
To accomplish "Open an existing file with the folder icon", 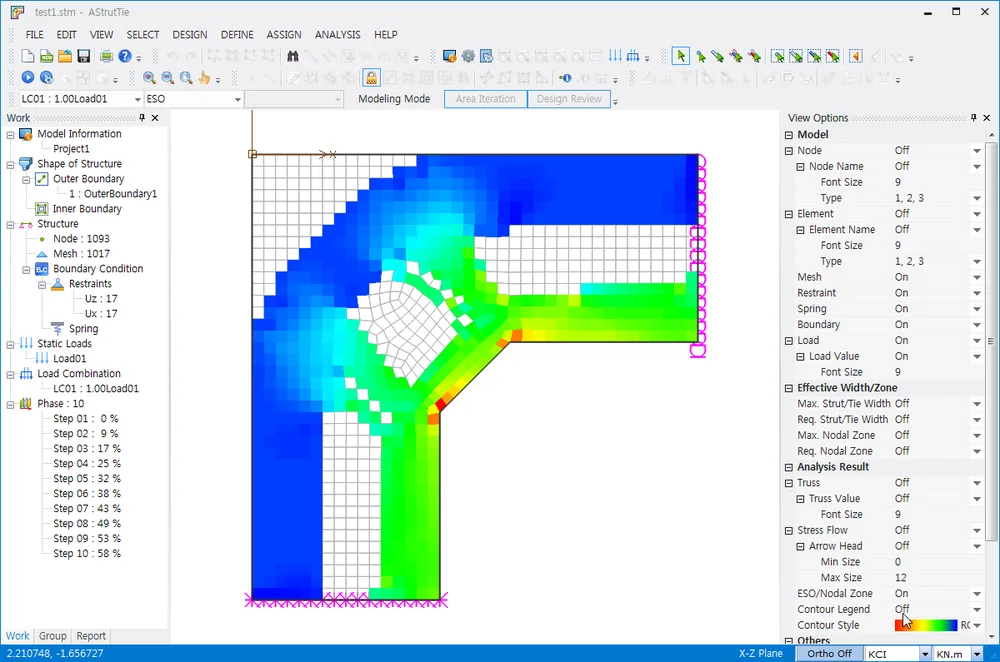I will (64, 57).
